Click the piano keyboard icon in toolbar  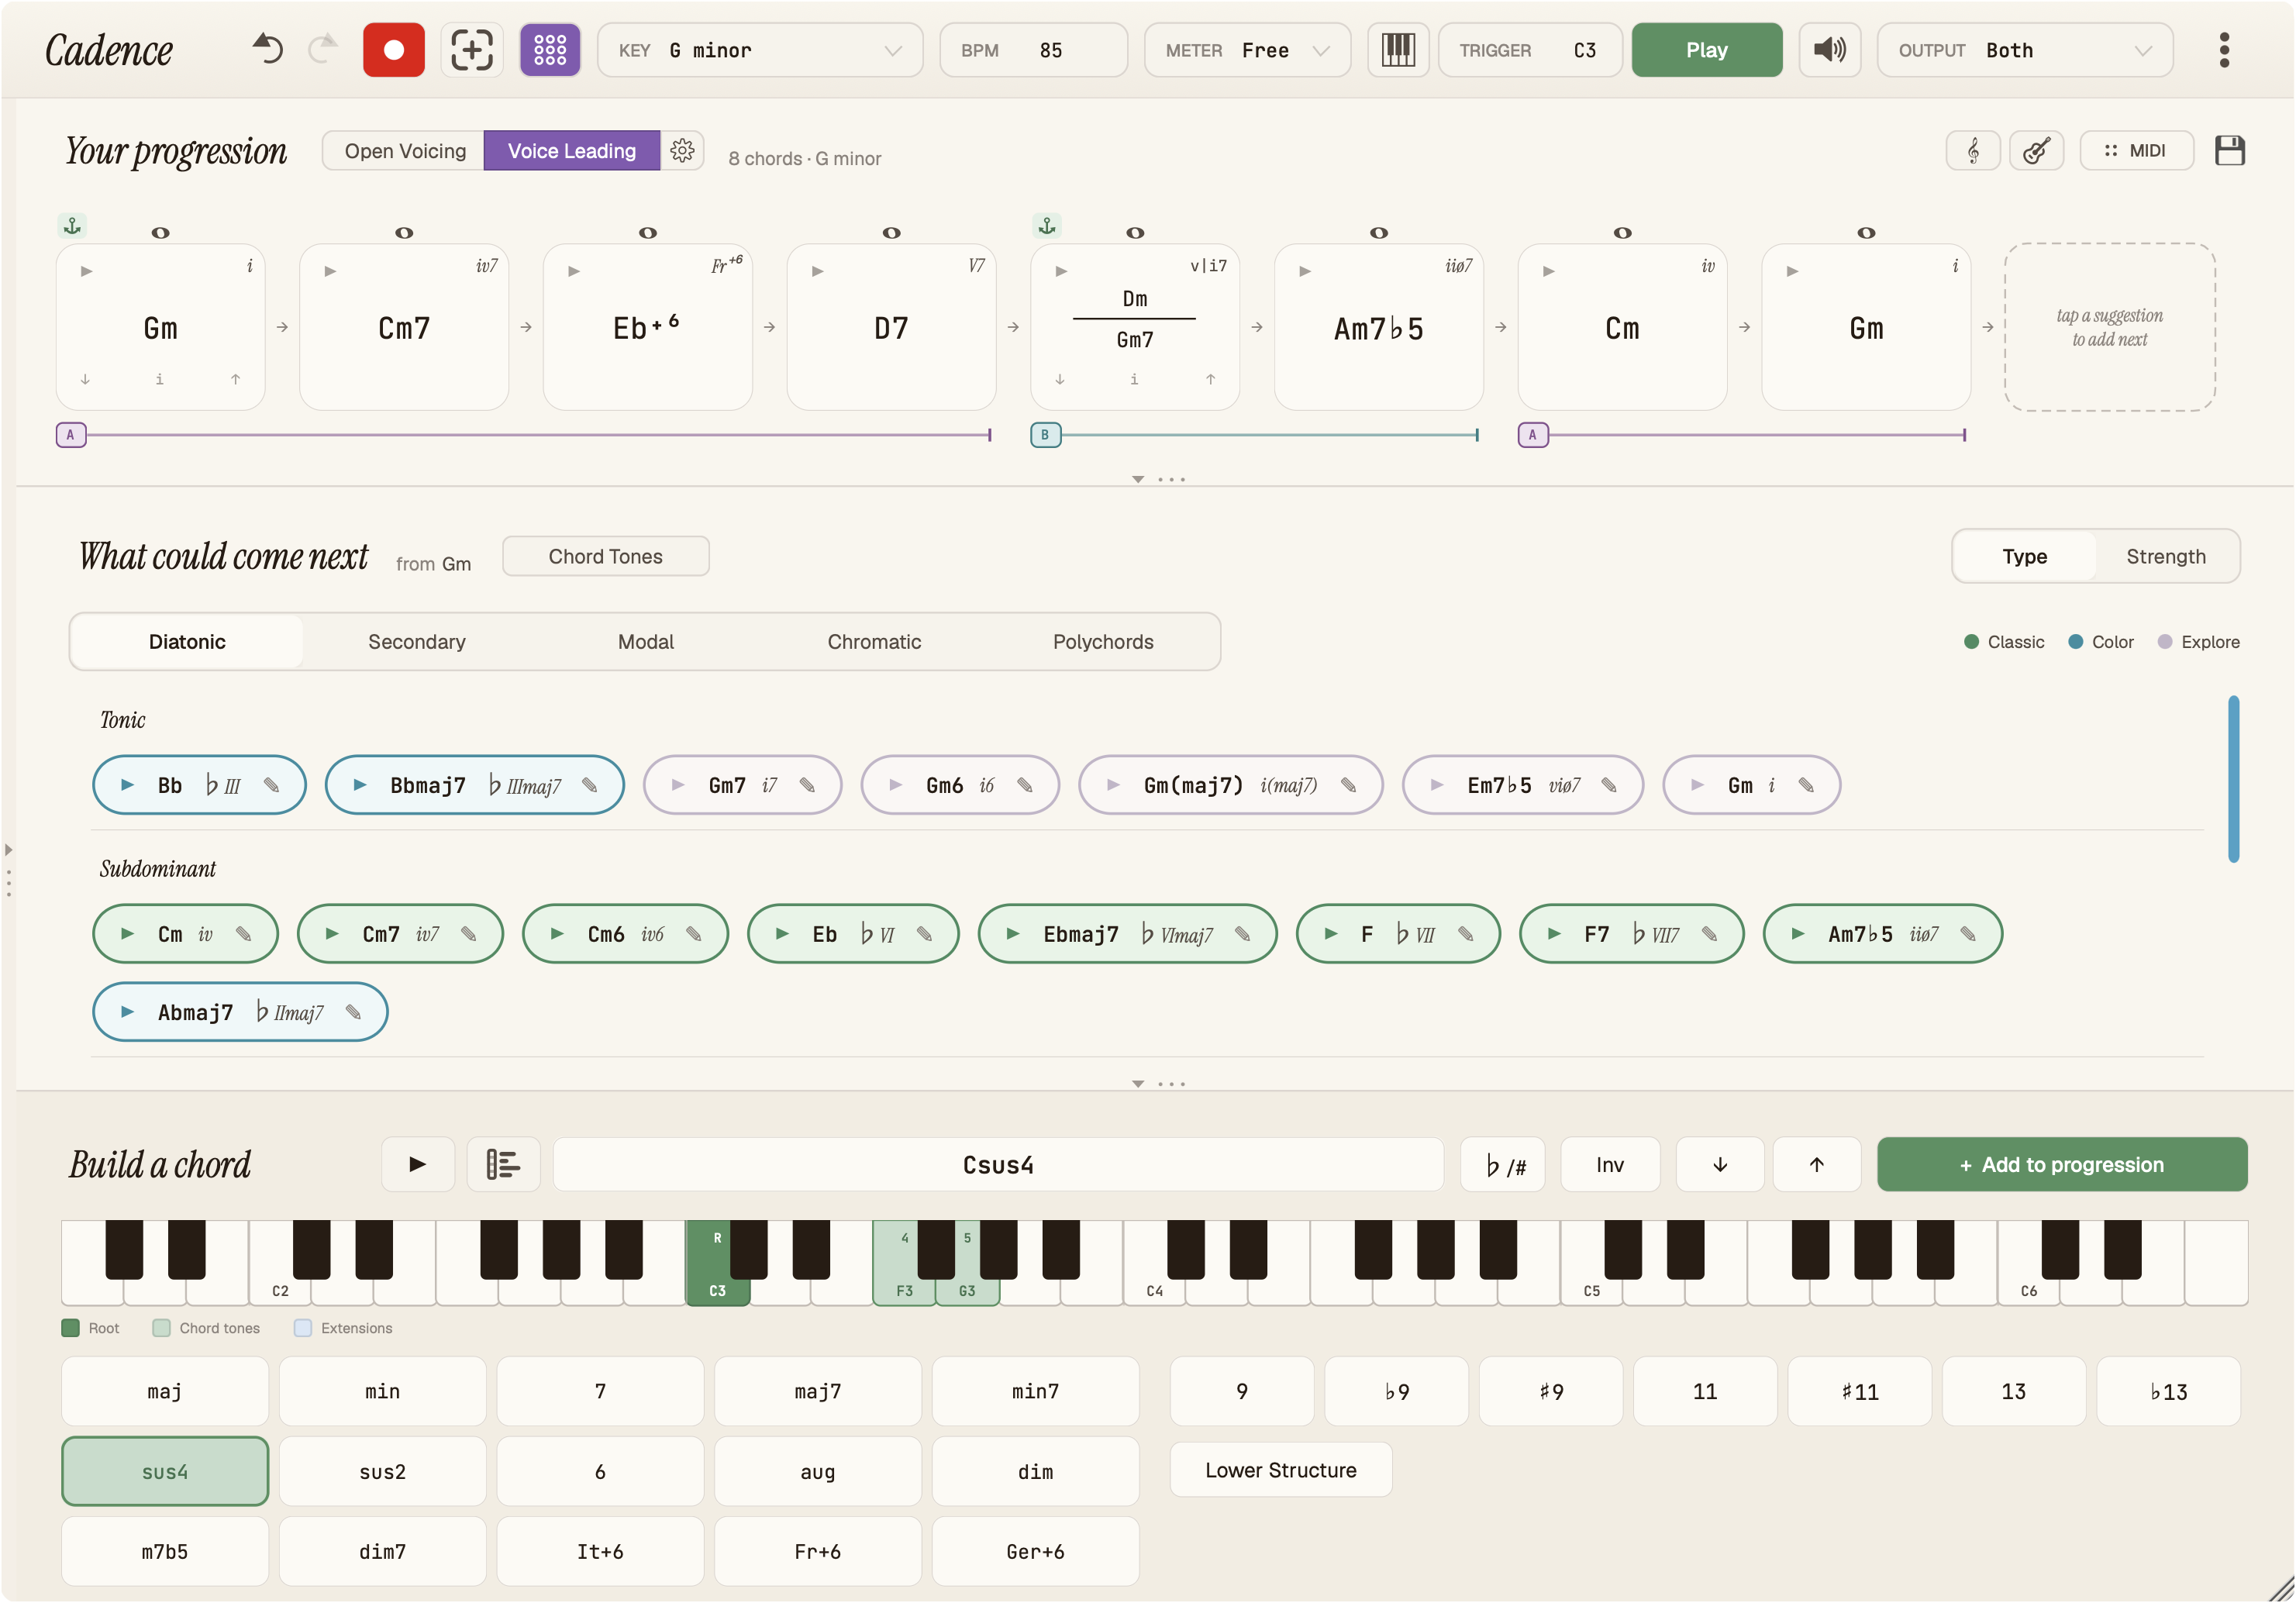(1398, 50)
